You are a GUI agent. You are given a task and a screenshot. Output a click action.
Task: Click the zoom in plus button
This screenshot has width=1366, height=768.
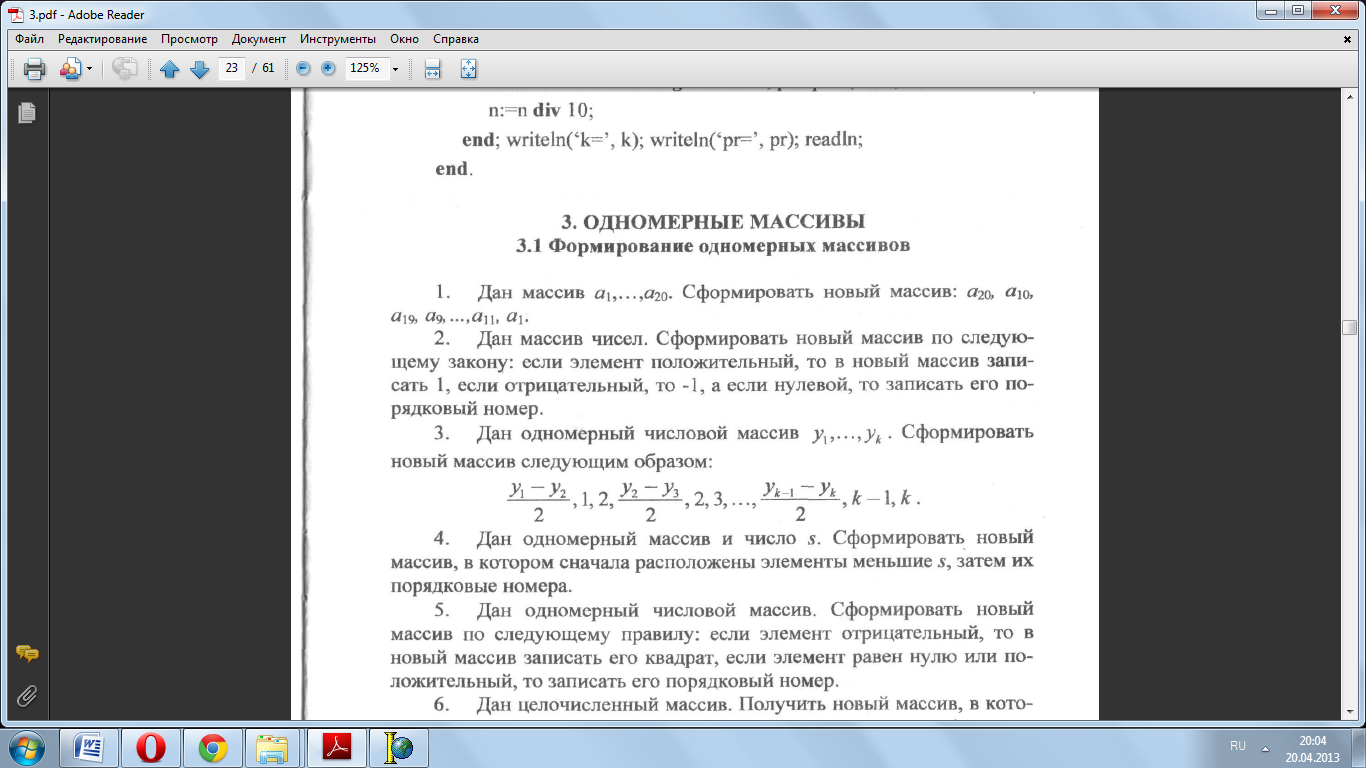(x=327, y=68)
